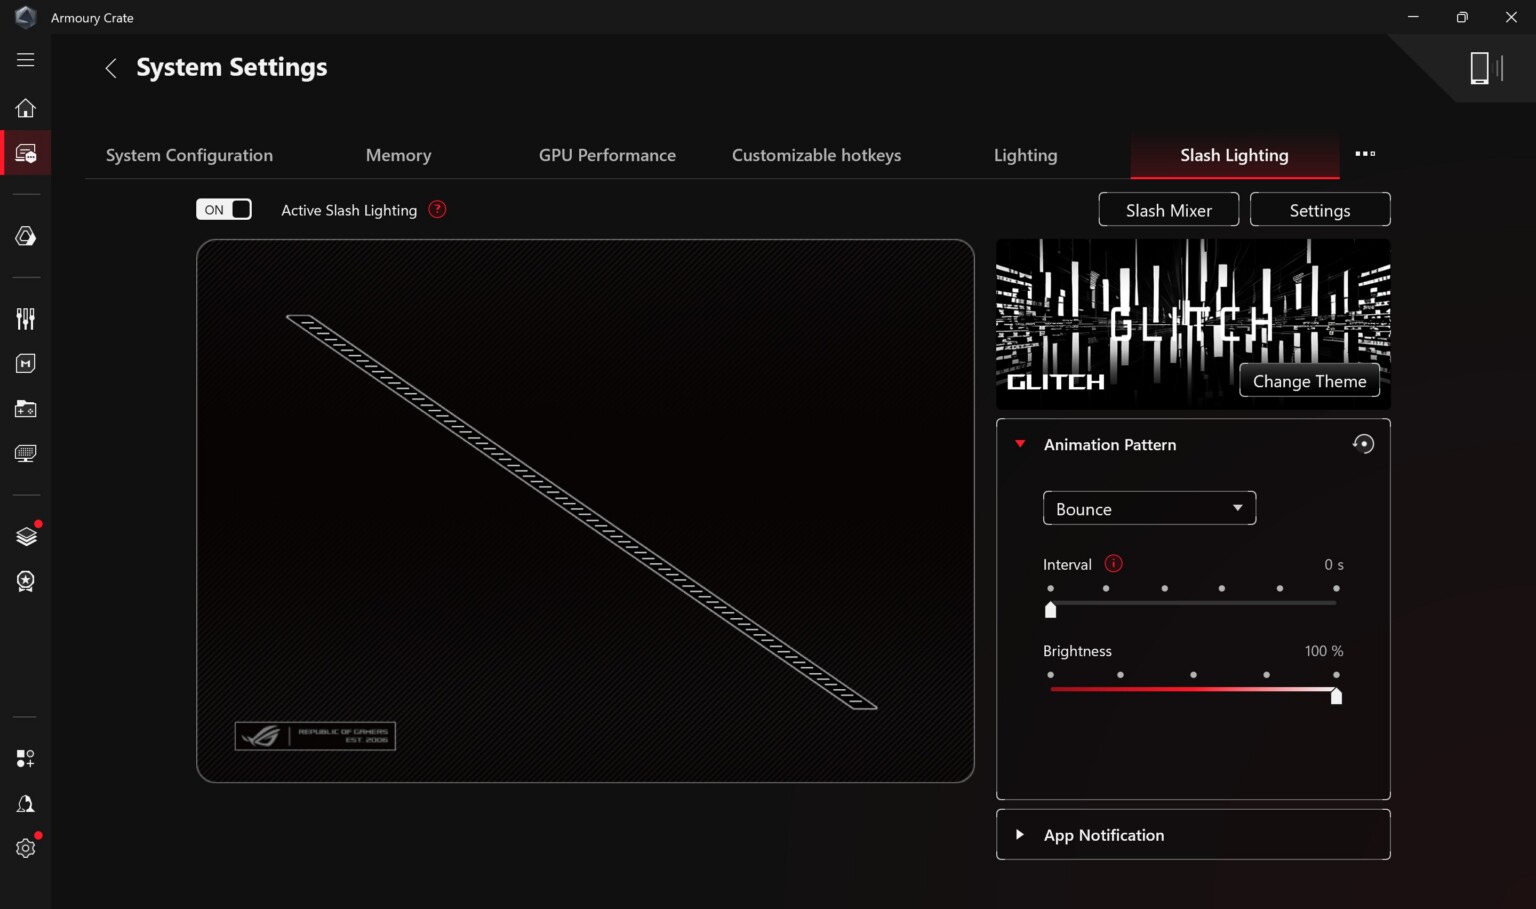Click the 100 % brightness value
Viewport: 1536px width, 909px height.
click(1324, 651)
